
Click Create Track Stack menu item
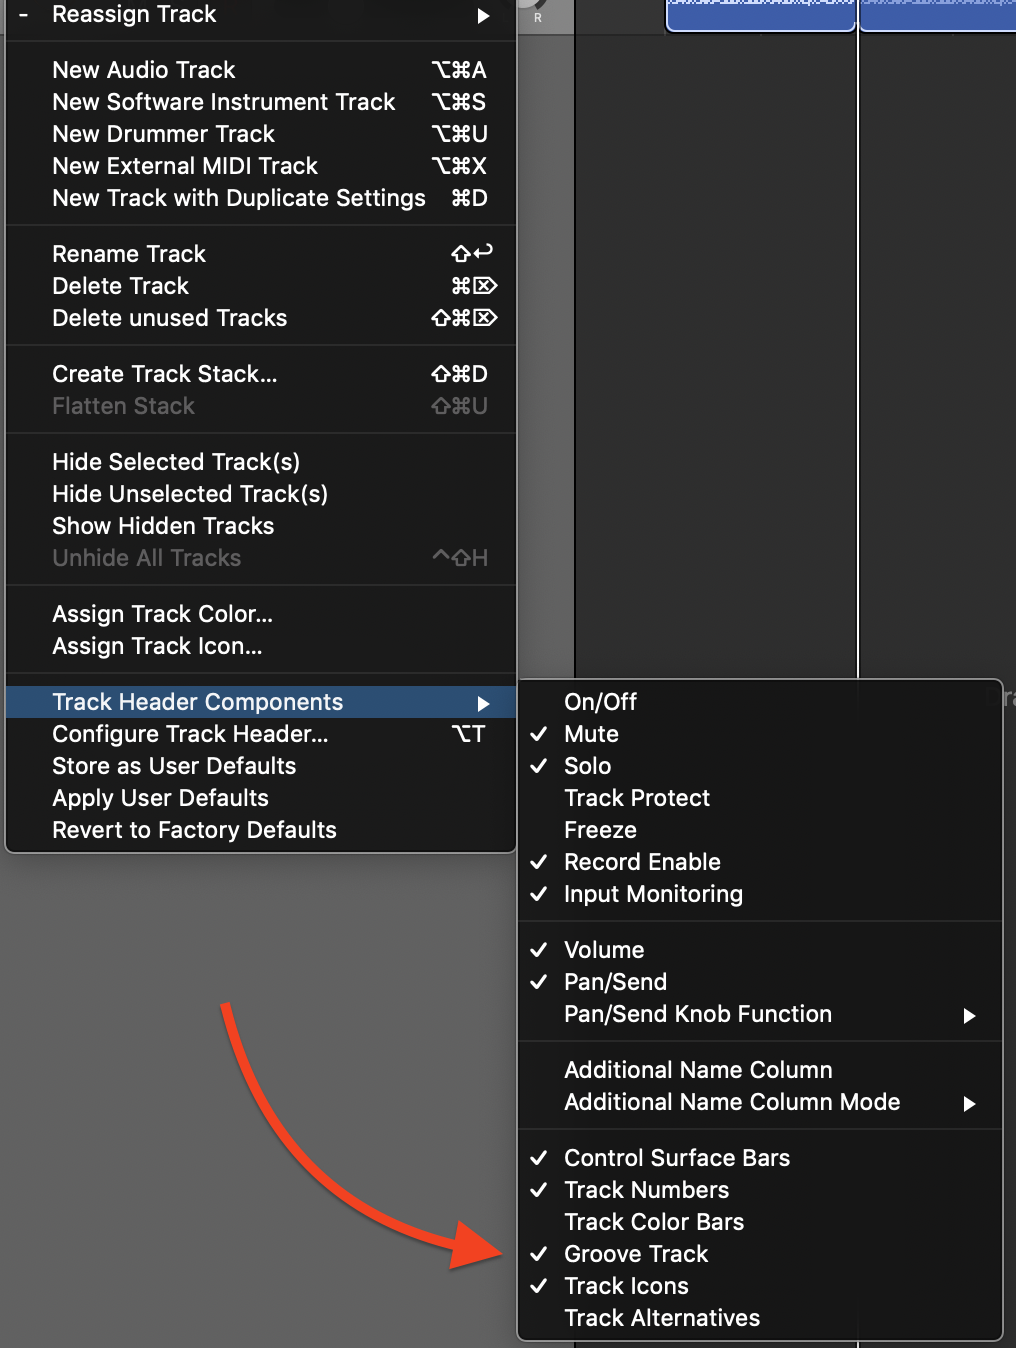click(x=165, y=374)
